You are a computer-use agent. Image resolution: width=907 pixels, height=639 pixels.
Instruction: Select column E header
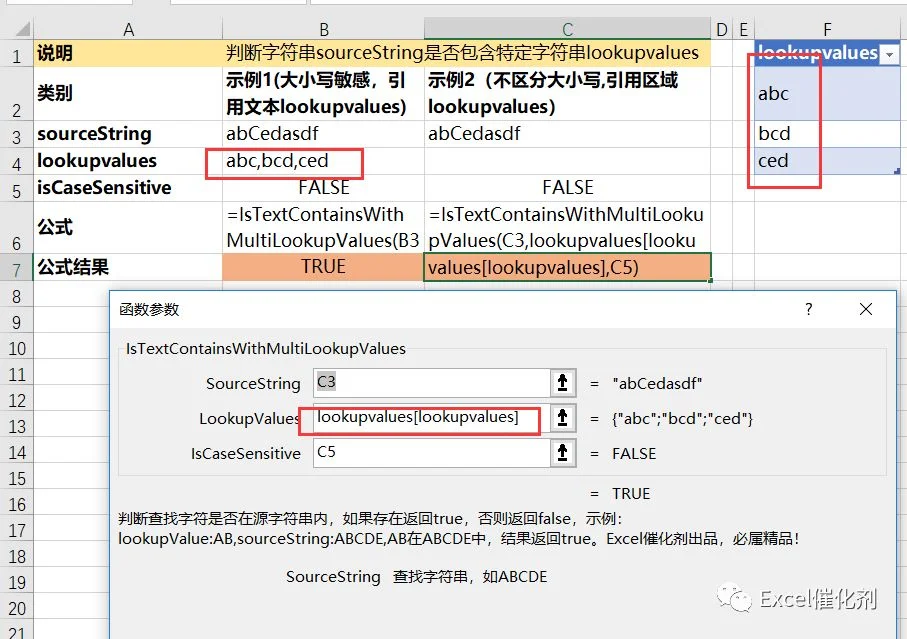(743, 29)
